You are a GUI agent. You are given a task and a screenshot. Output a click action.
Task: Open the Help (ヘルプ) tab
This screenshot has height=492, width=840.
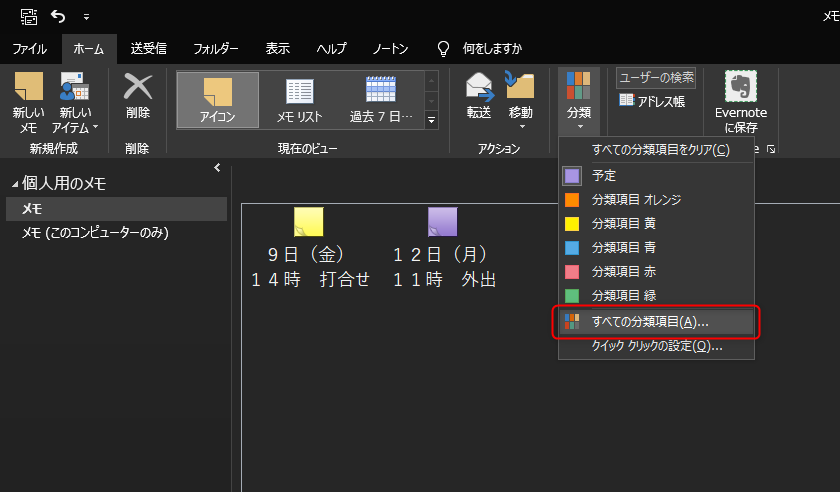coord(332,49)
